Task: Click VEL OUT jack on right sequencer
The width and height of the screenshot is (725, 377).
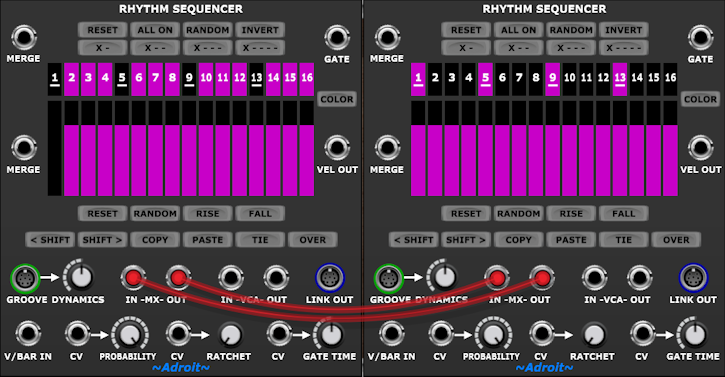Action: click(x=700, y=148)
